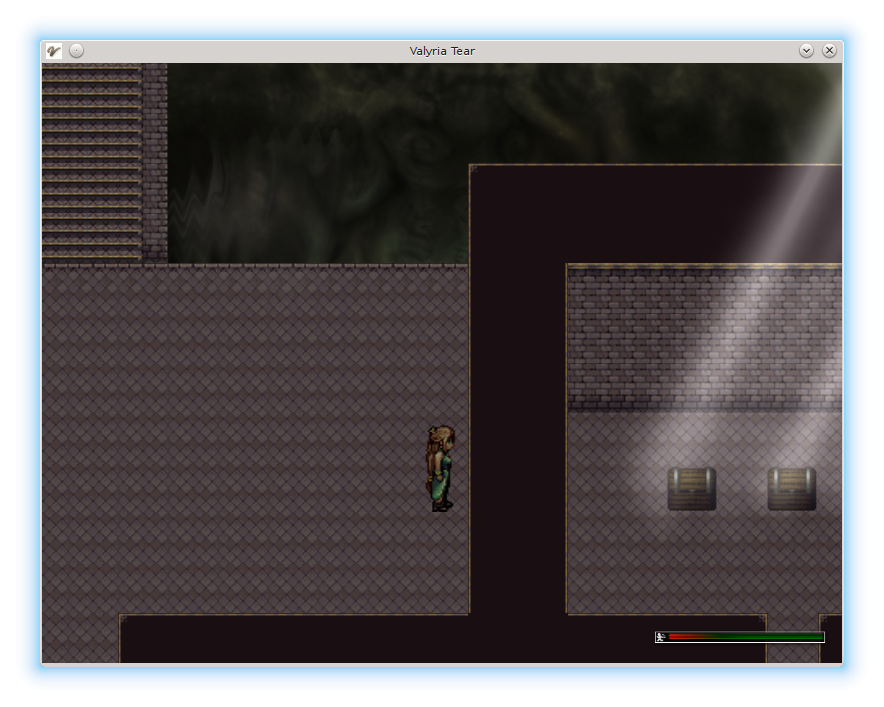Viewport: 884px width, 707px height.
Task: Minimize the Valyria Tear window
Action: (x=807, y=51)
